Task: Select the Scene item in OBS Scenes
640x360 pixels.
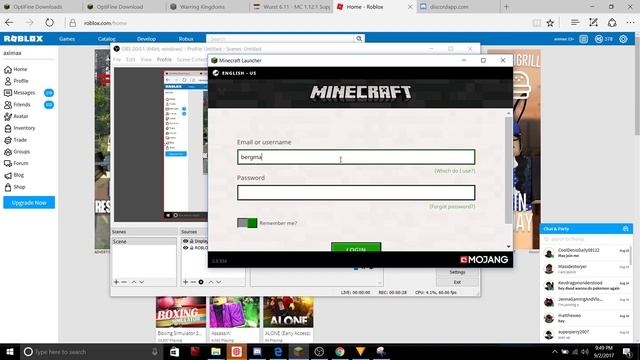Action: click(144, 242)
